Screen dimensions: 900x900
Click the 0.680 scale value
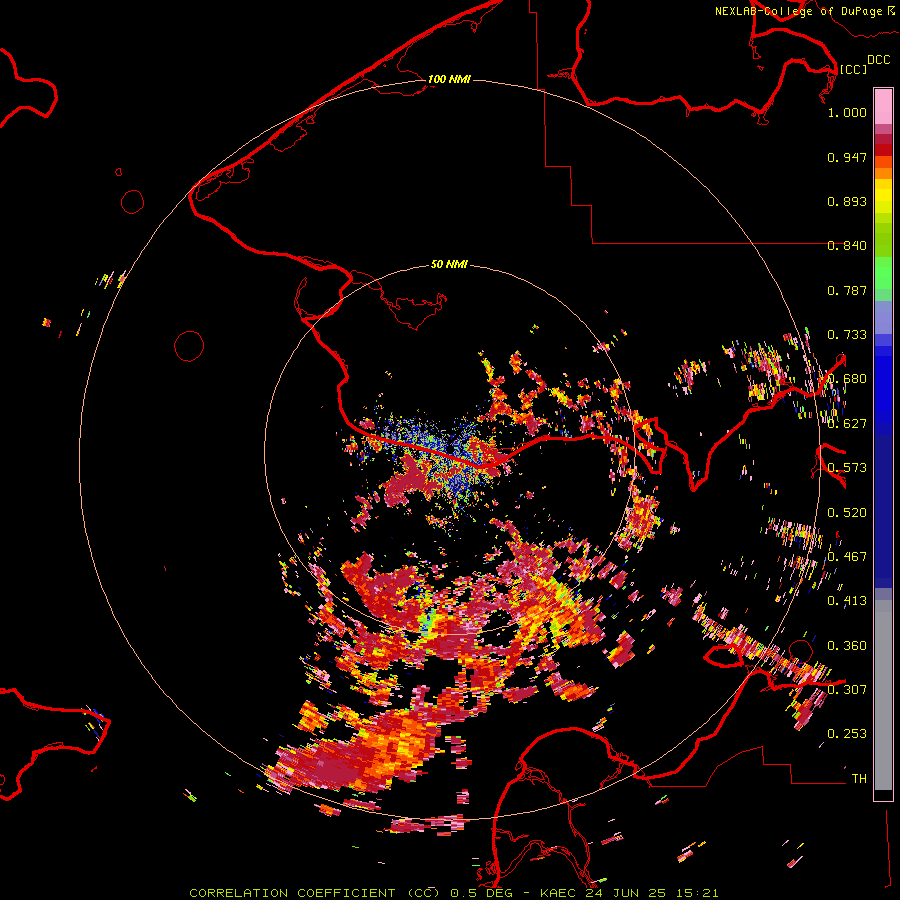pyautogui.click(x=847, y=379)
